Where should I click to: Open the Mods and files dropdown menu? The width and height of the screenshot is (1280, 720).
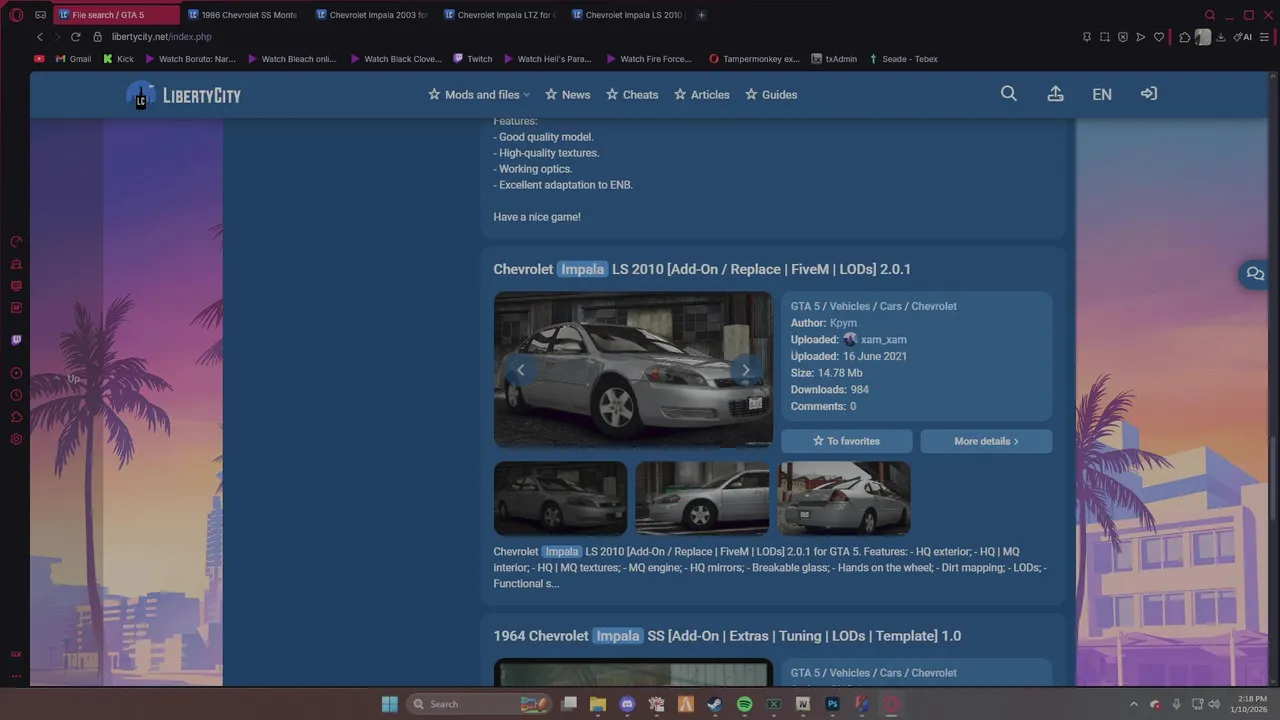click(478, 95)
